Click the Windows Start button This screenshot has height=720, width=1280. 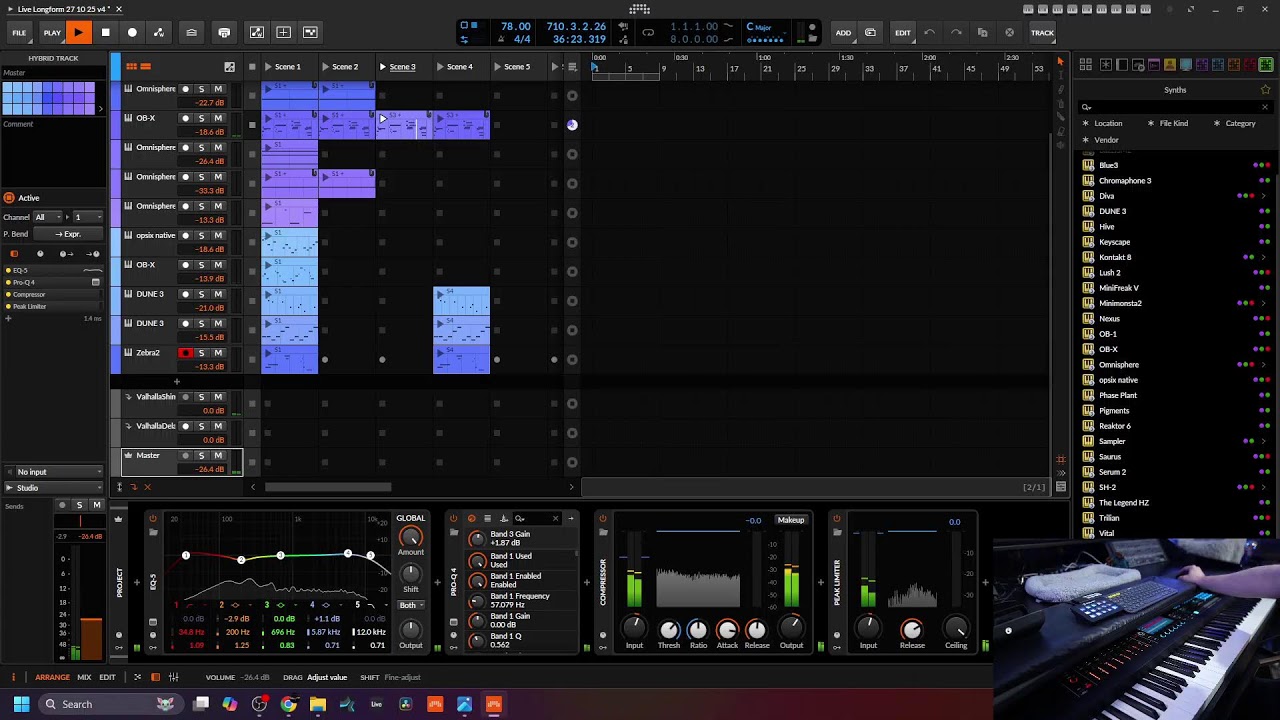pos(21,705)
